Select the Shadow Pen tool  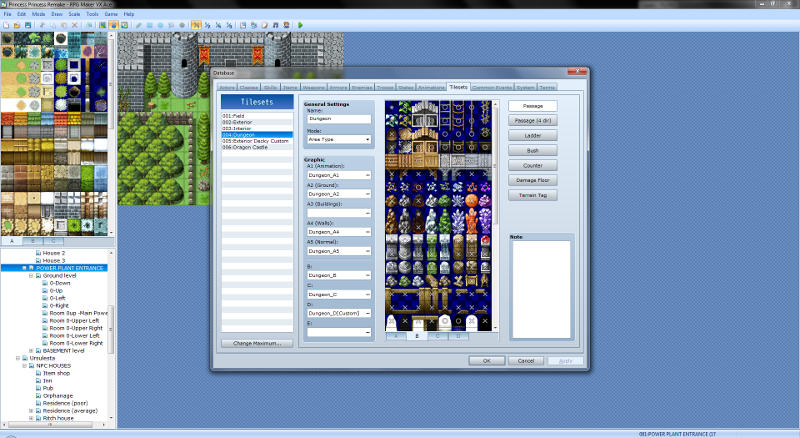(182, 25)
